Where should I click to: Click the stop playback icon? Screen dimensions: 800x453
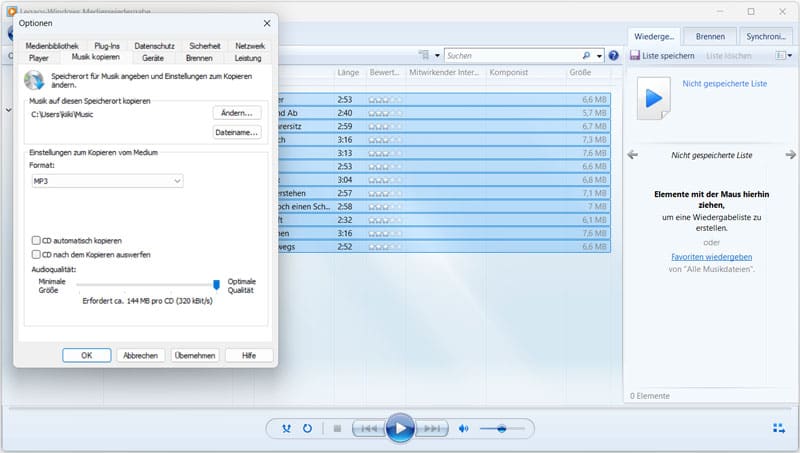click(337, 428)
